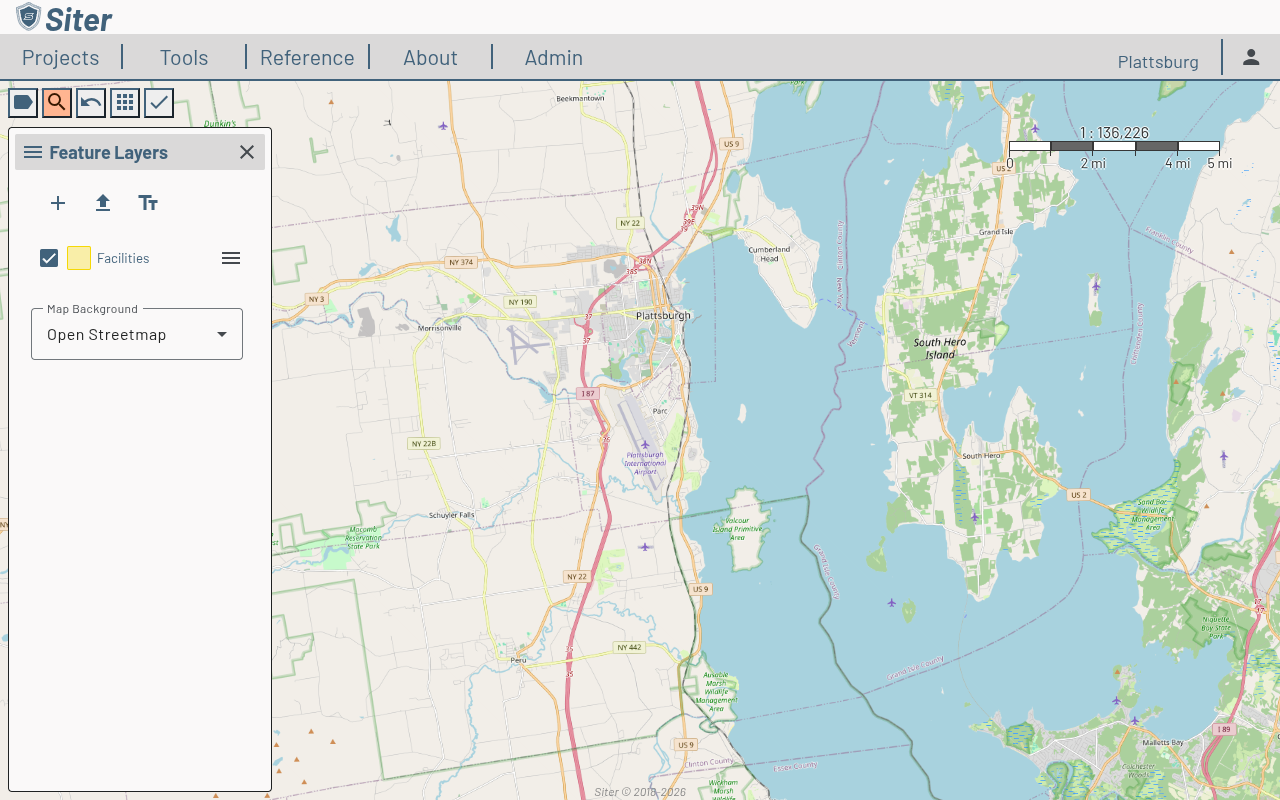Click the undo arrow in the map toolbar
This screenshot has width=1280, height=800.
(90, 102)
